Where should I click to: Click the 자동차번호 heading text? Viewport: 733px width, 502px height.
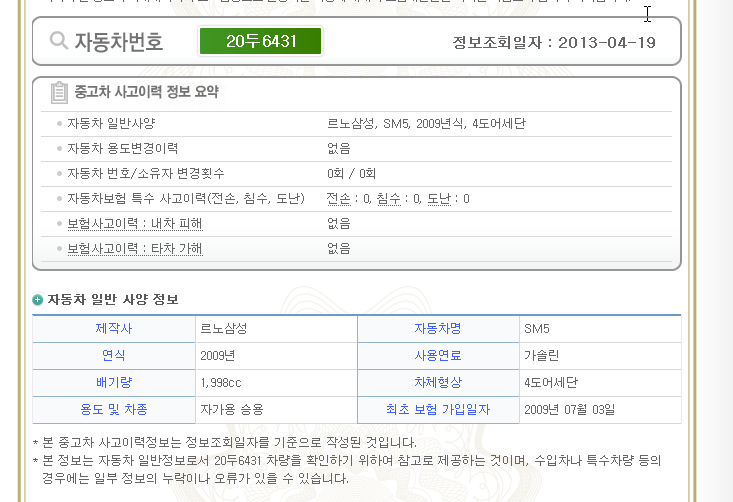(119, 42)
